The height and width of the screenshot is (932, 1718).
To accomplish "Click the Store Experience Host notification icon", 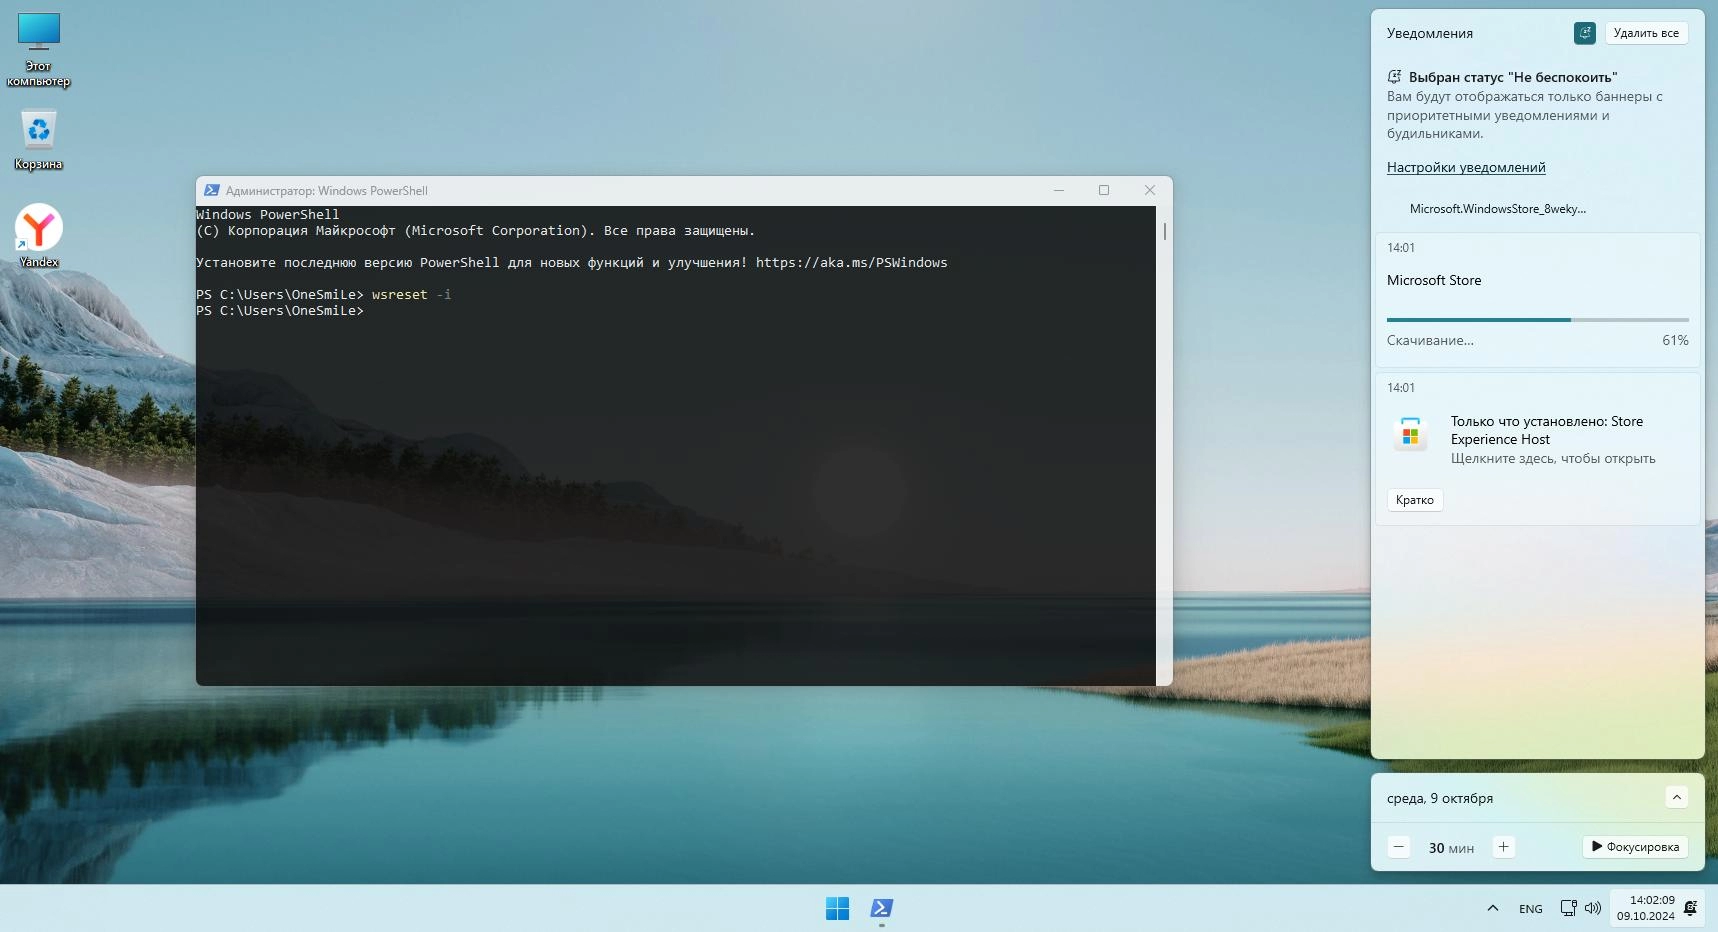I will click(x=1410, y=435).
